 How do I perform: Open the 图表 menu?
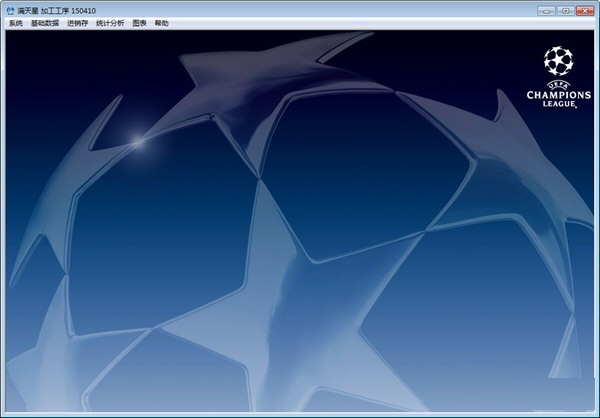click(x=139, y=23)
